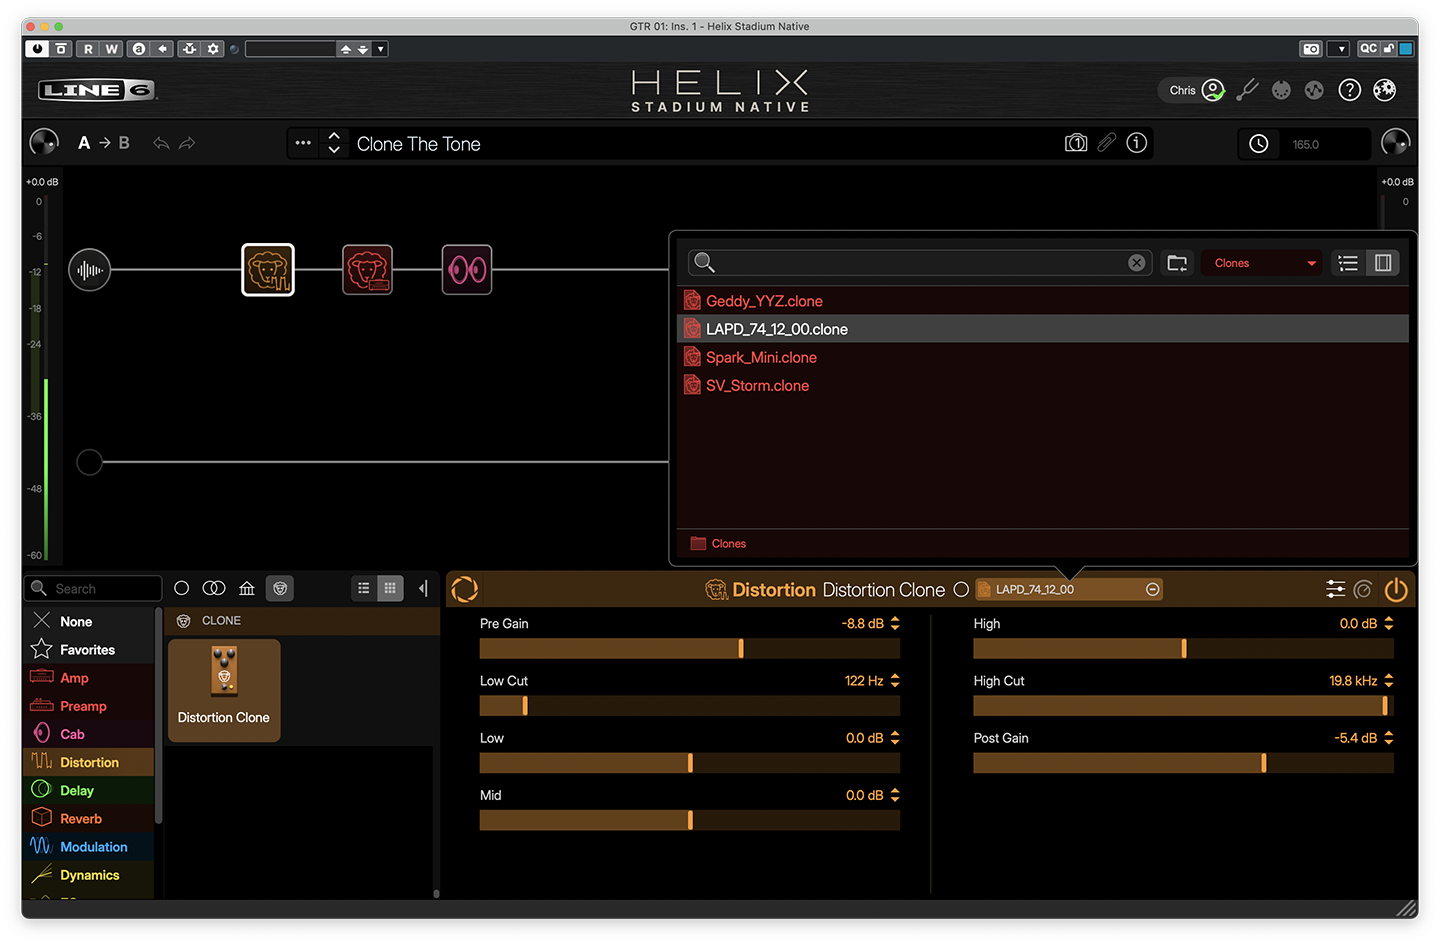The image size is (1440, 944).
Task: Adjust the Low band value stepper arrows
Action: click(895, 738)
